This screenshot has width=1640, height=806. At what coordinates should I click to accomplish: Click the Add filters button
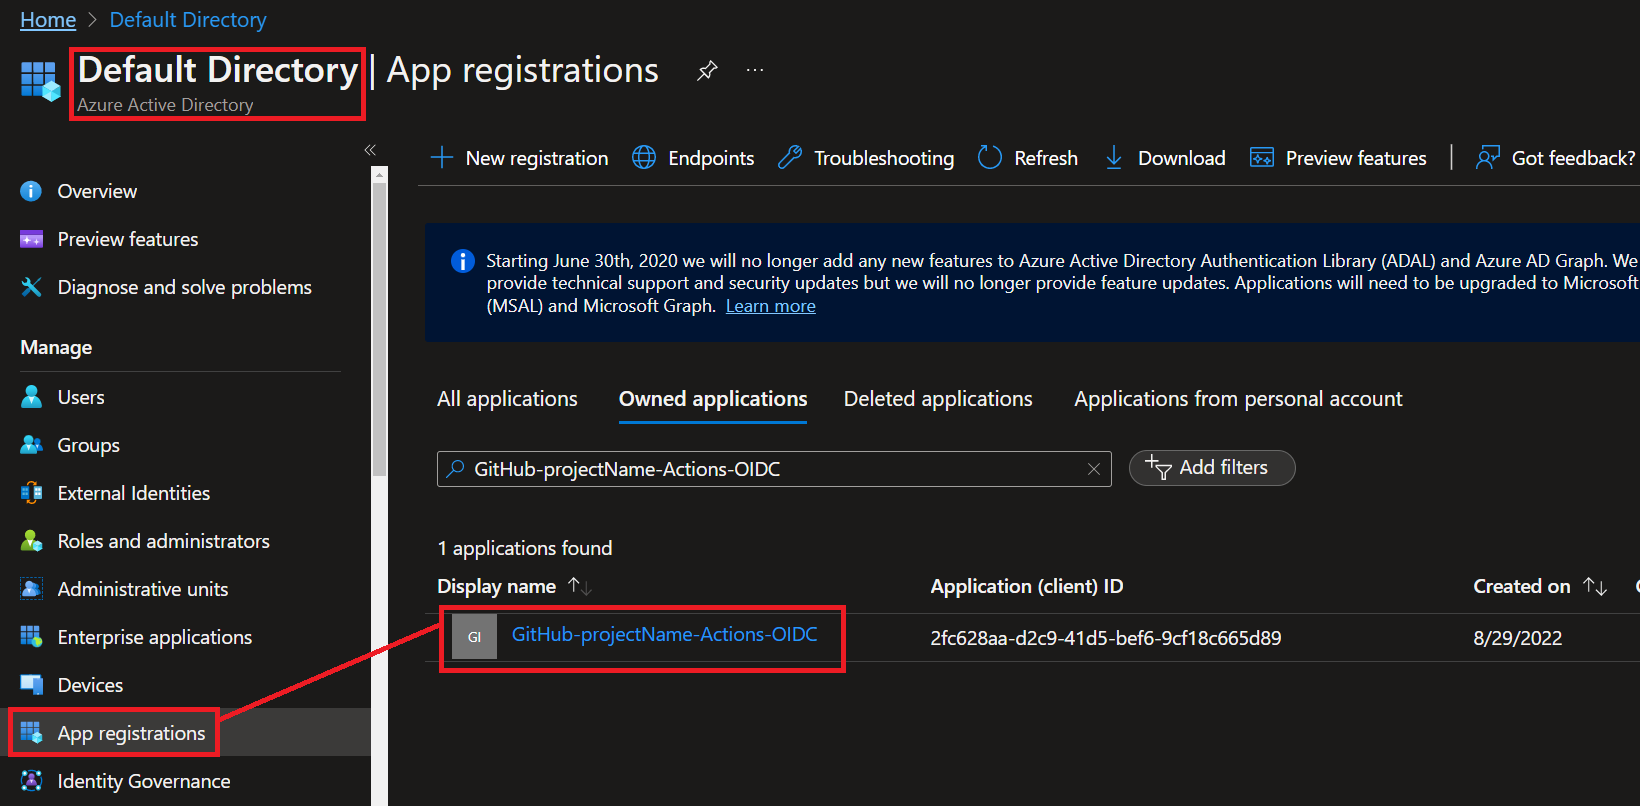pyautogui.click(x=1212, y=468)
